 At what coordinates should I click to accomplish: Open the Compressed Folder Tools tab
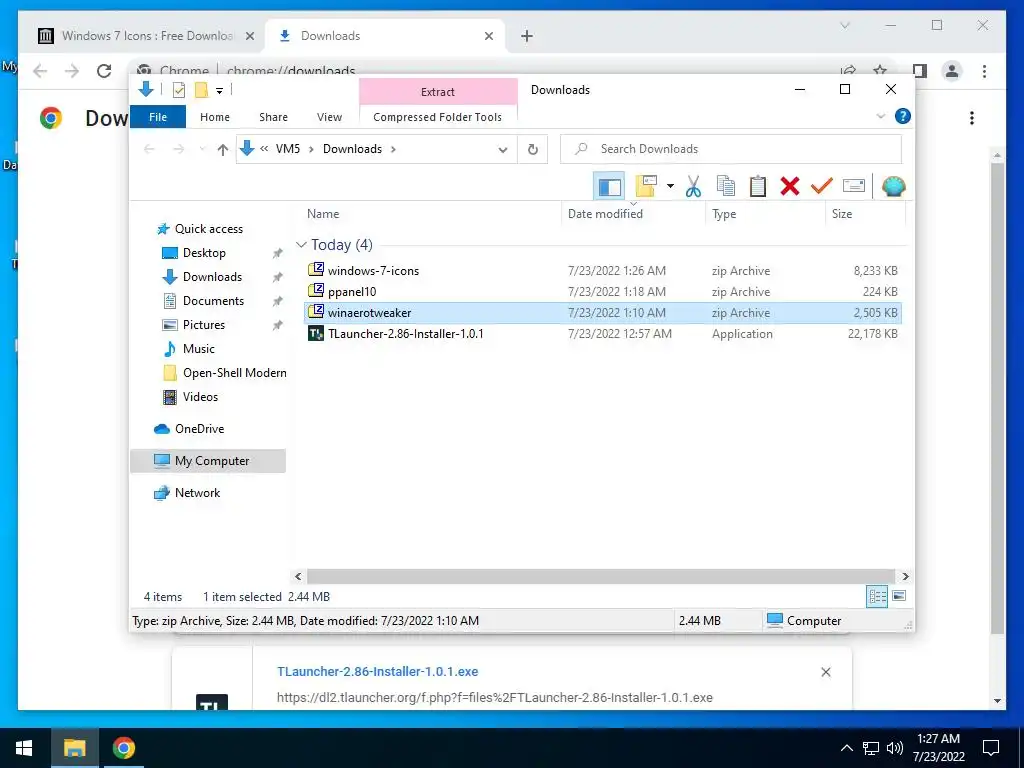(438, 117)
